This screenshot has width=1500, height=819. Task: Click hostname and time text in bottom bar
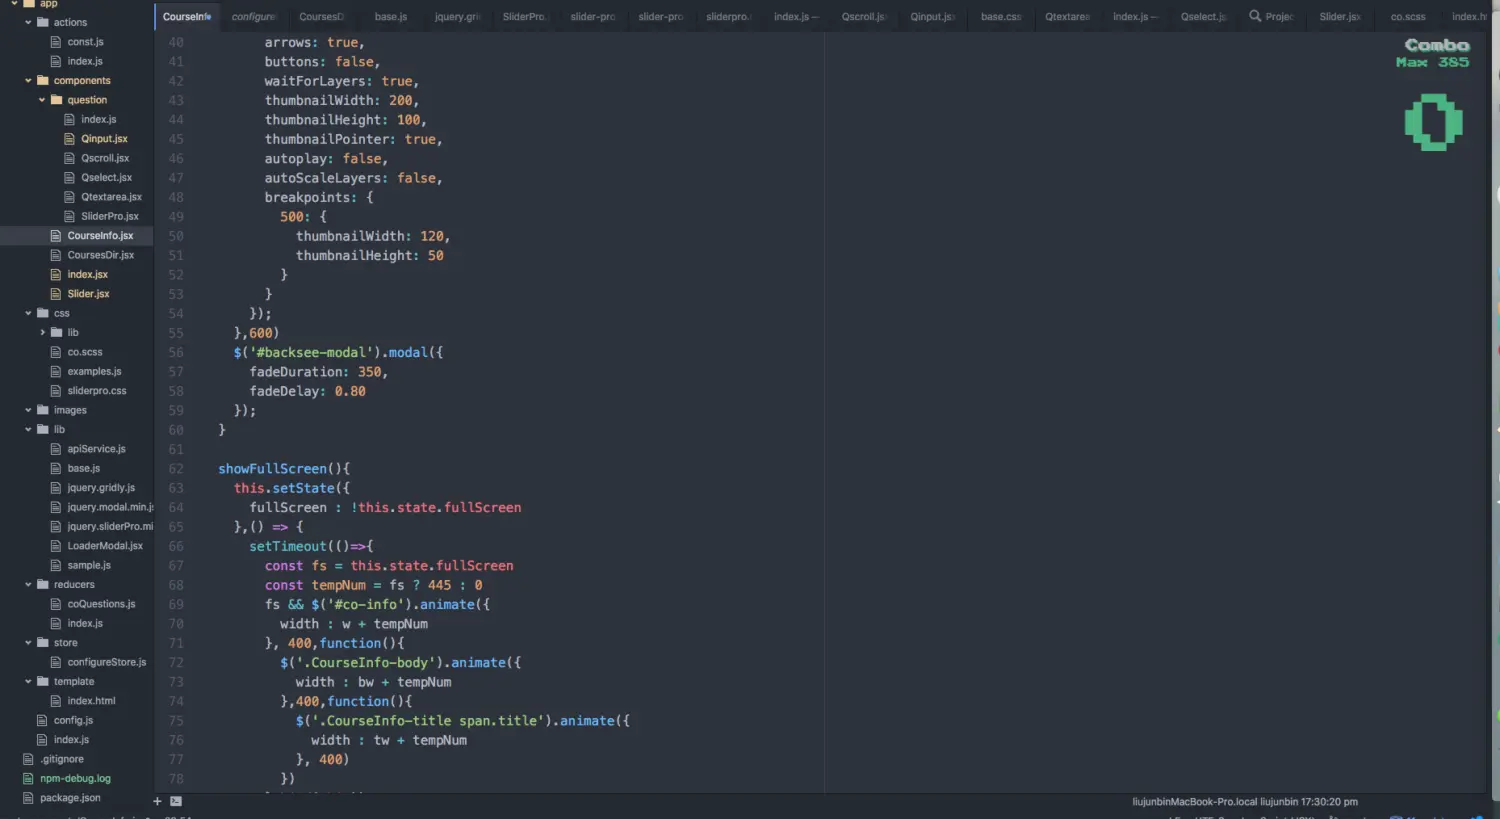pyautogui.click(x=1245, y=802)
